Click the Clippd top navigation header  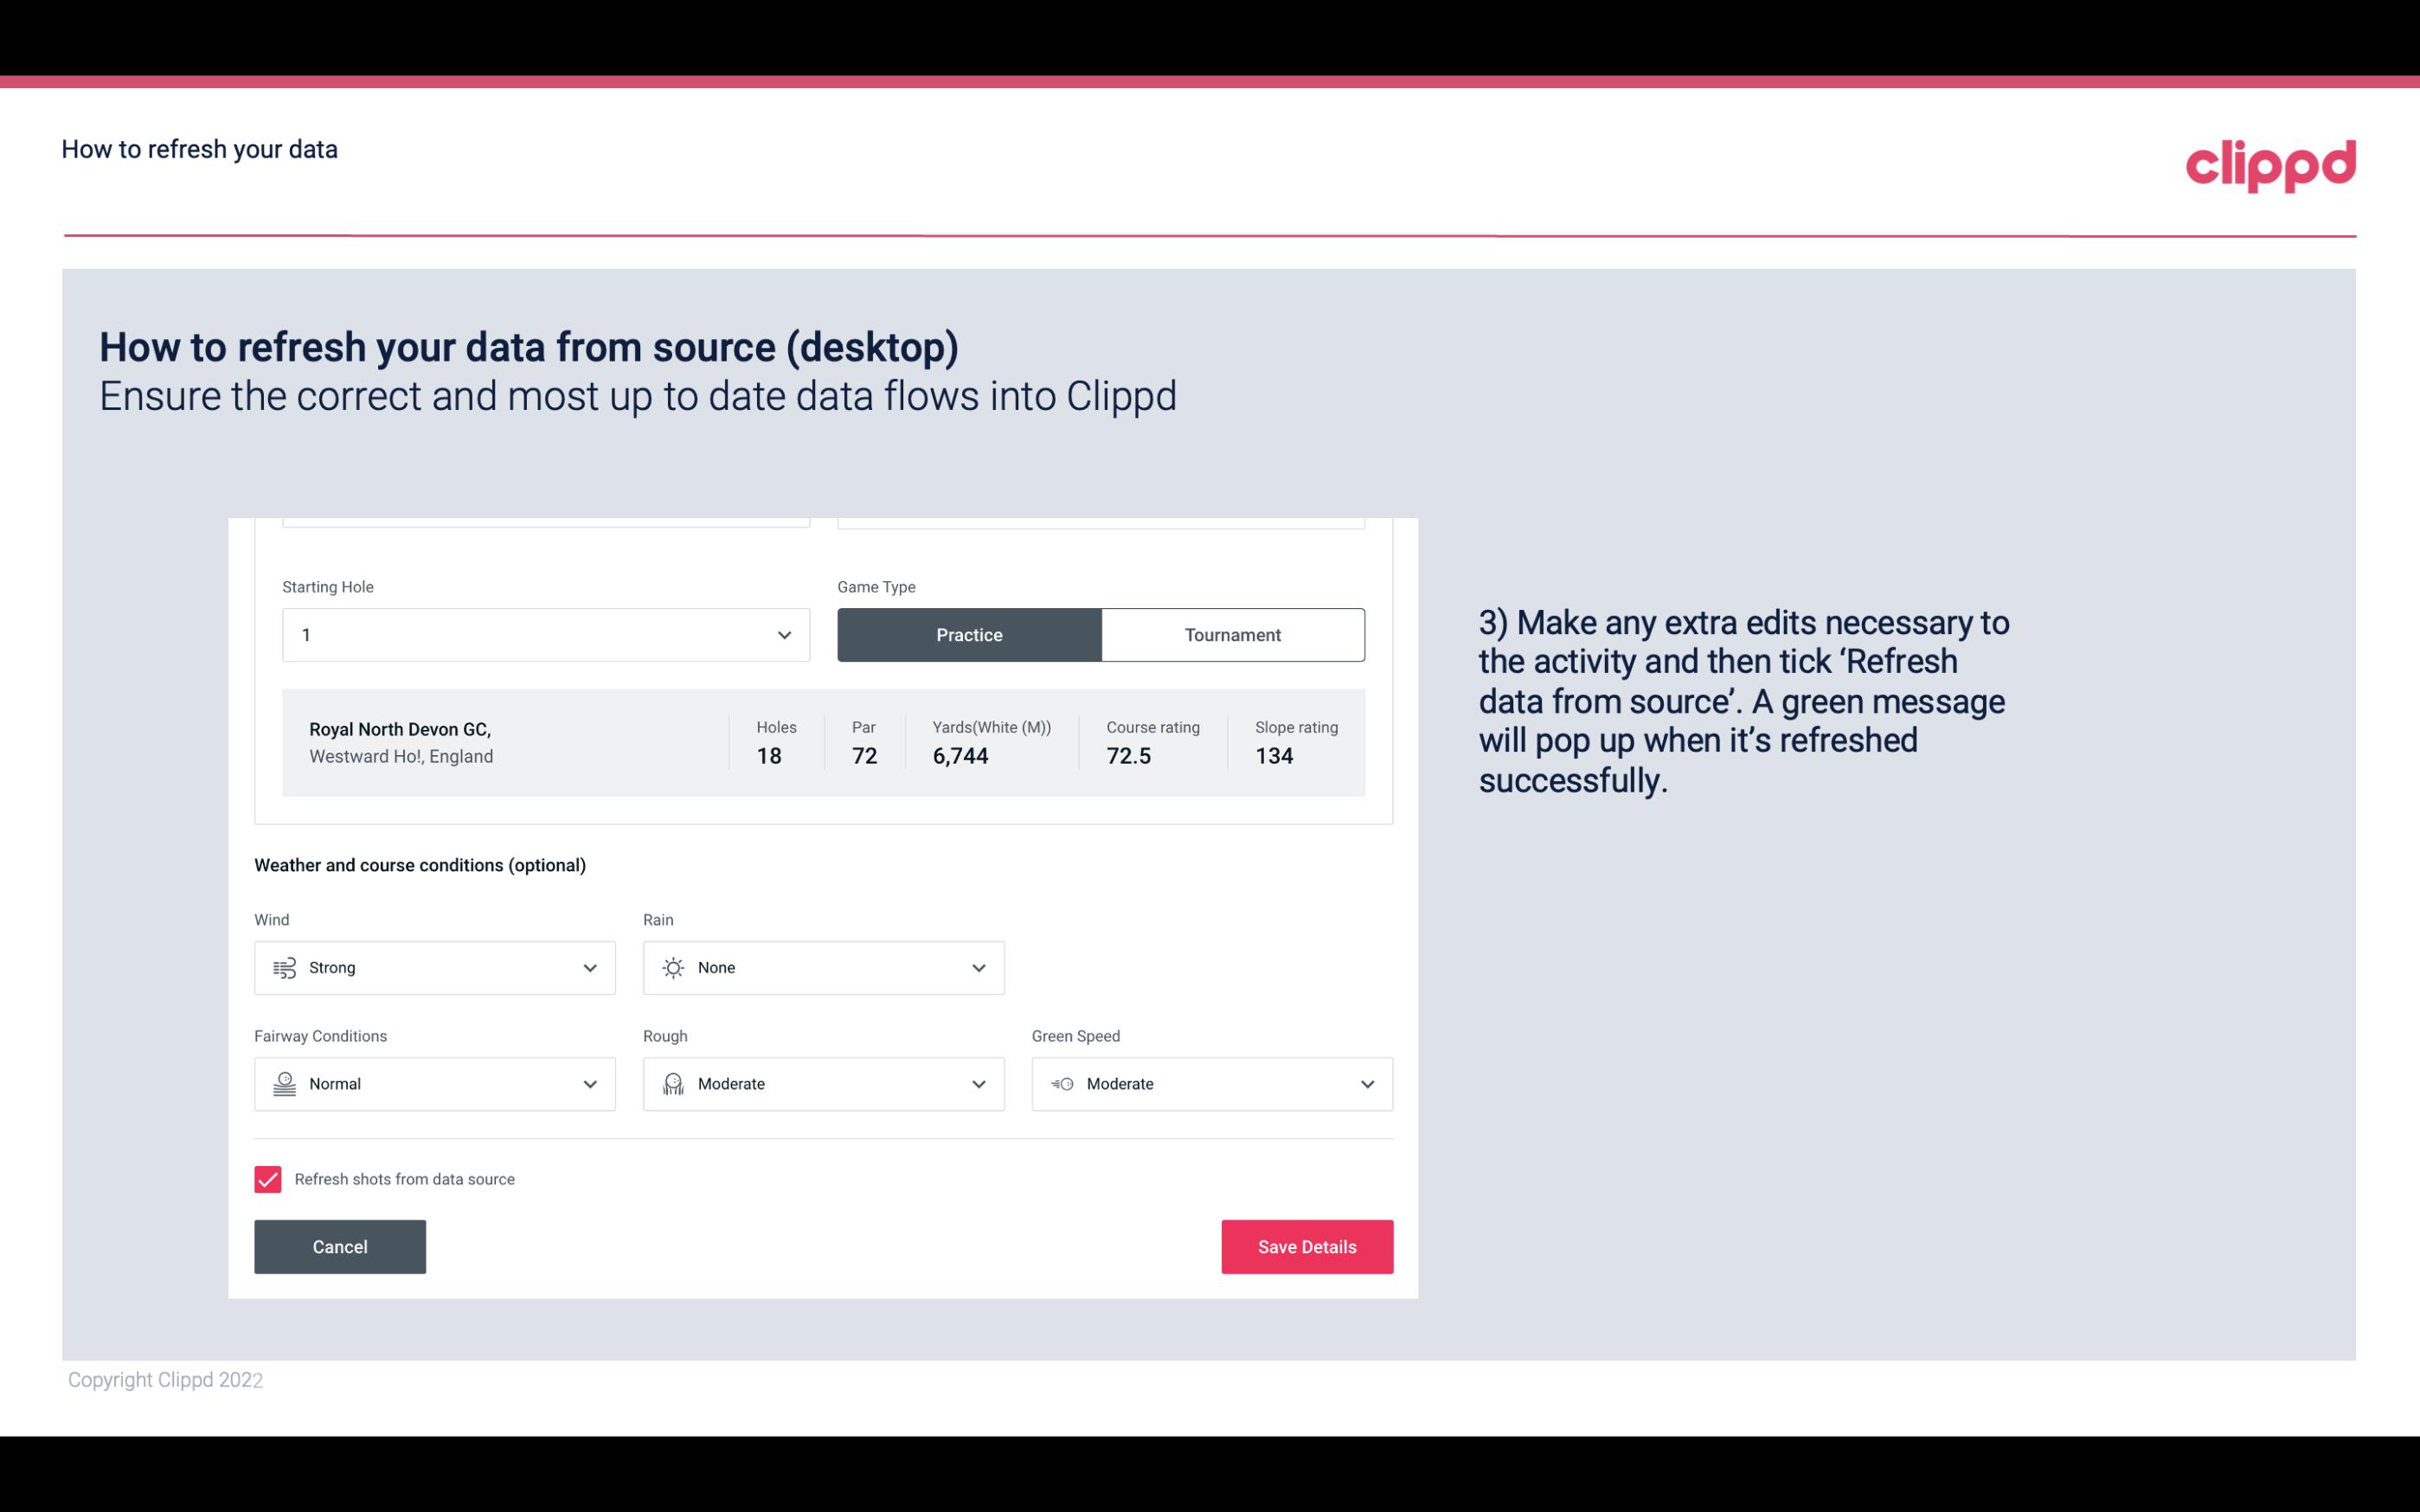(2270, 162)
